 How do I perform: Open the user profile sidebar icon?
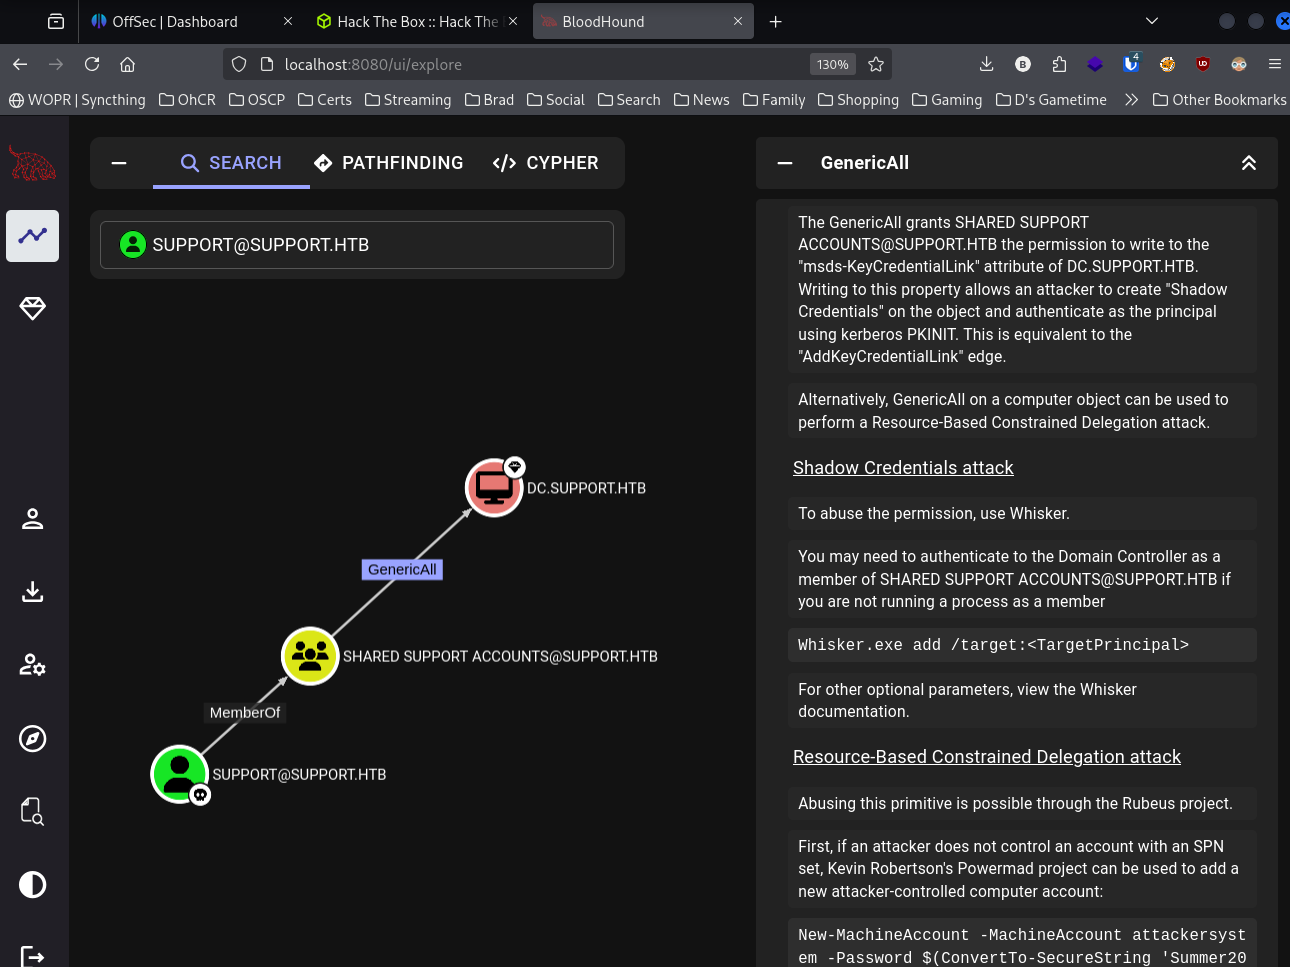click(x=32, y=518)
